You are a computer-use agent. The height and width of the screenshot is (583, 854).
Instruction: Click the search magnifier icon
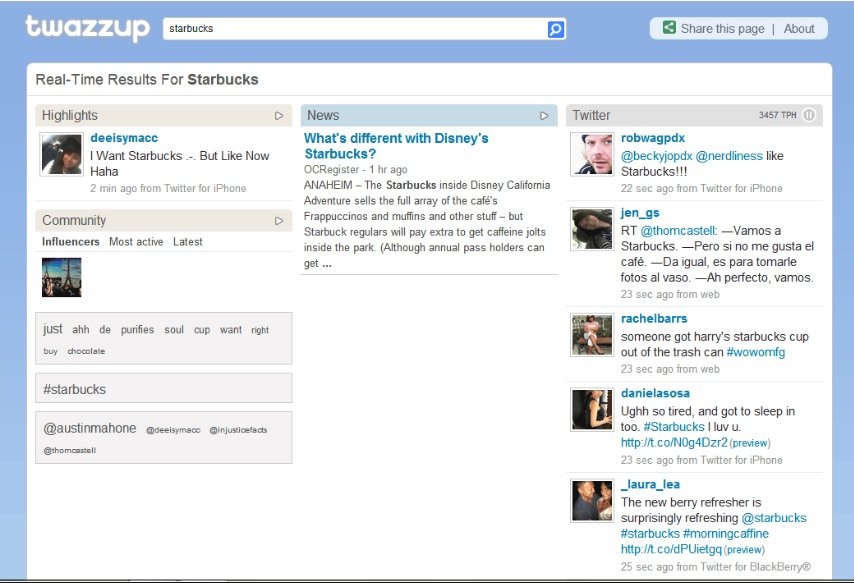tap(556, 29)
